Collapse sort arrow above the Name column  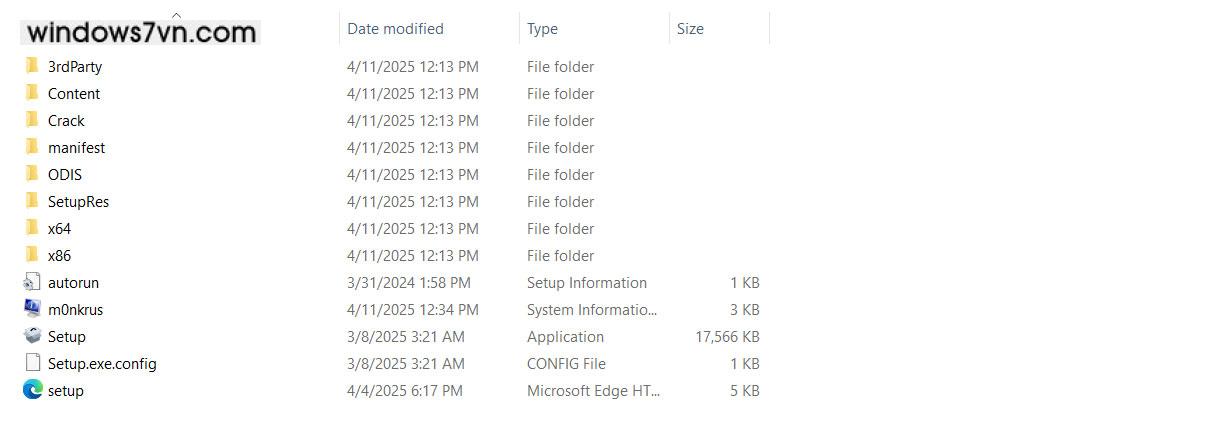[177, 15]
